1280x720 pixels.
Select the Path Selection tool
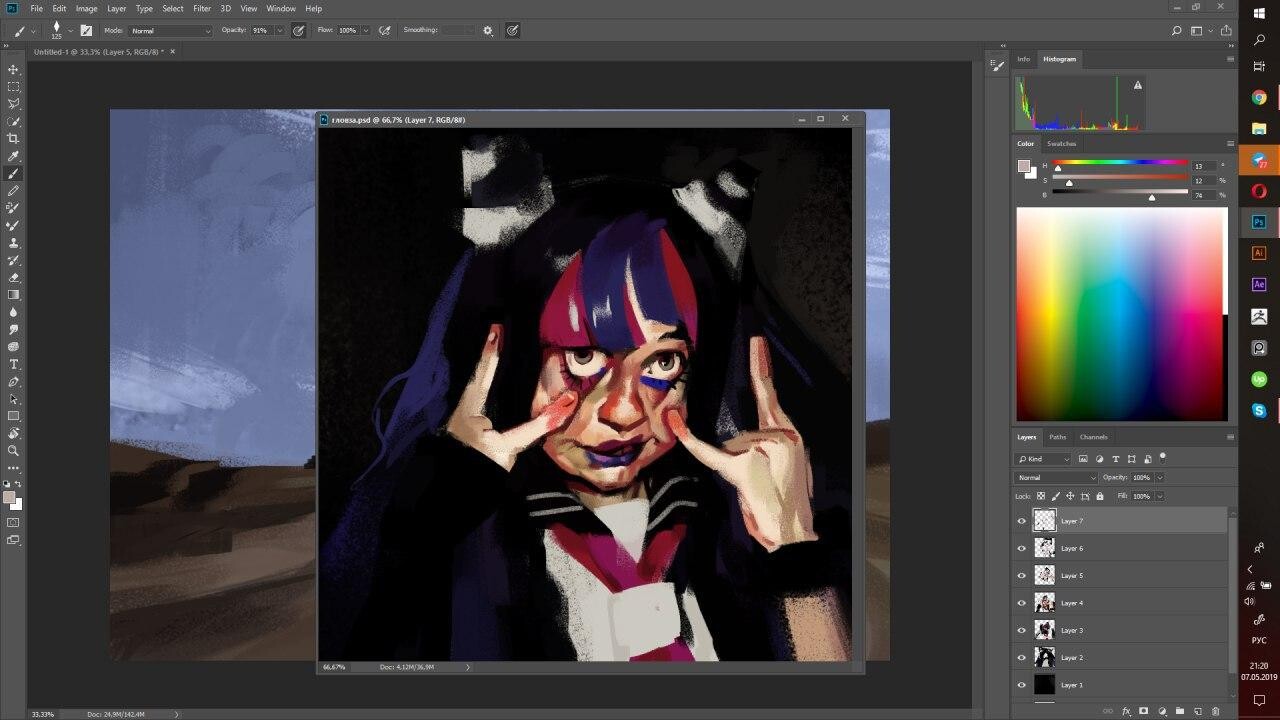(13, 399)
